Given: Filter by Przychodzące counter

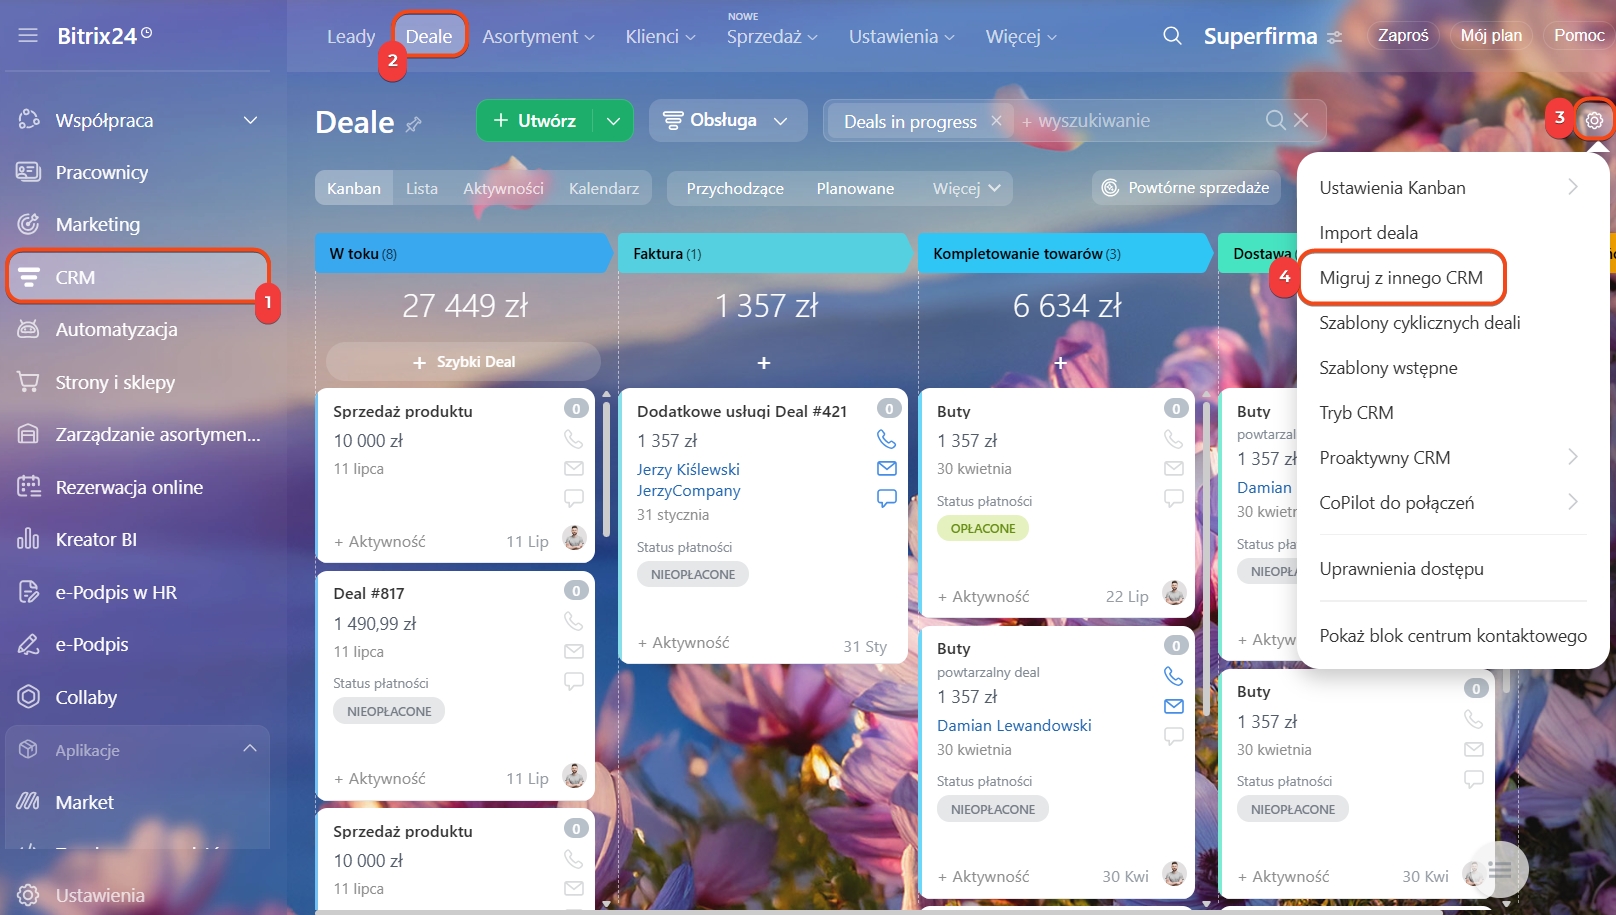Looking at the screenshot, I should click(734, 188).
